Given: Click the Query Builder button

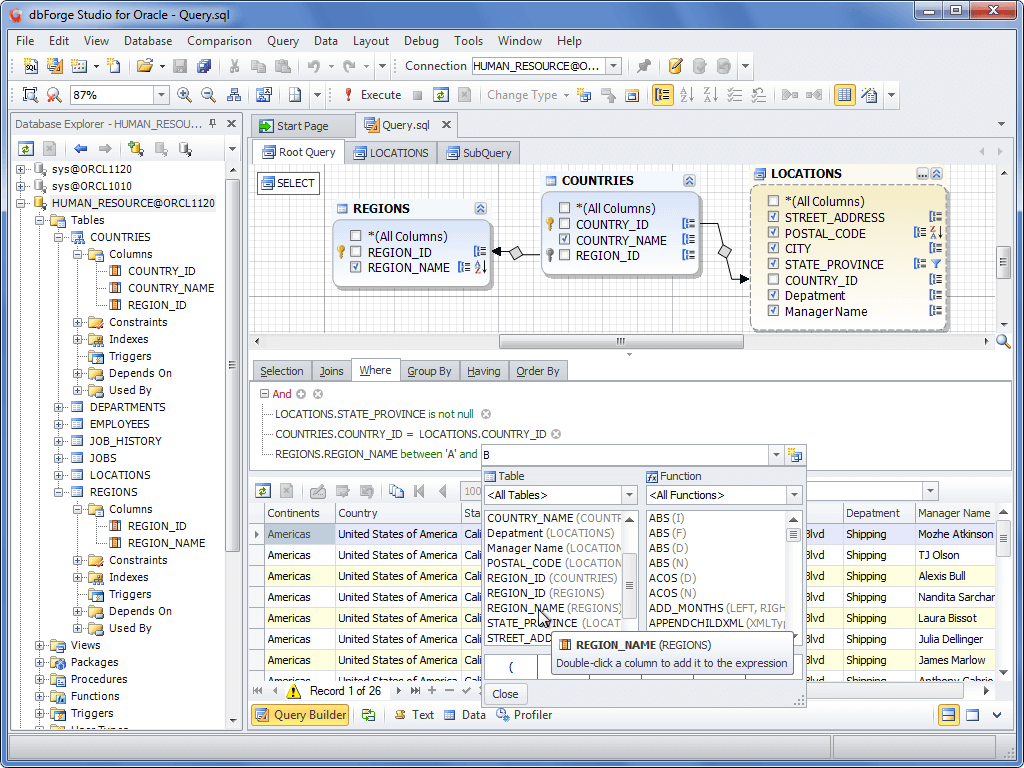Looking at the screenshot, I should 300,715.
